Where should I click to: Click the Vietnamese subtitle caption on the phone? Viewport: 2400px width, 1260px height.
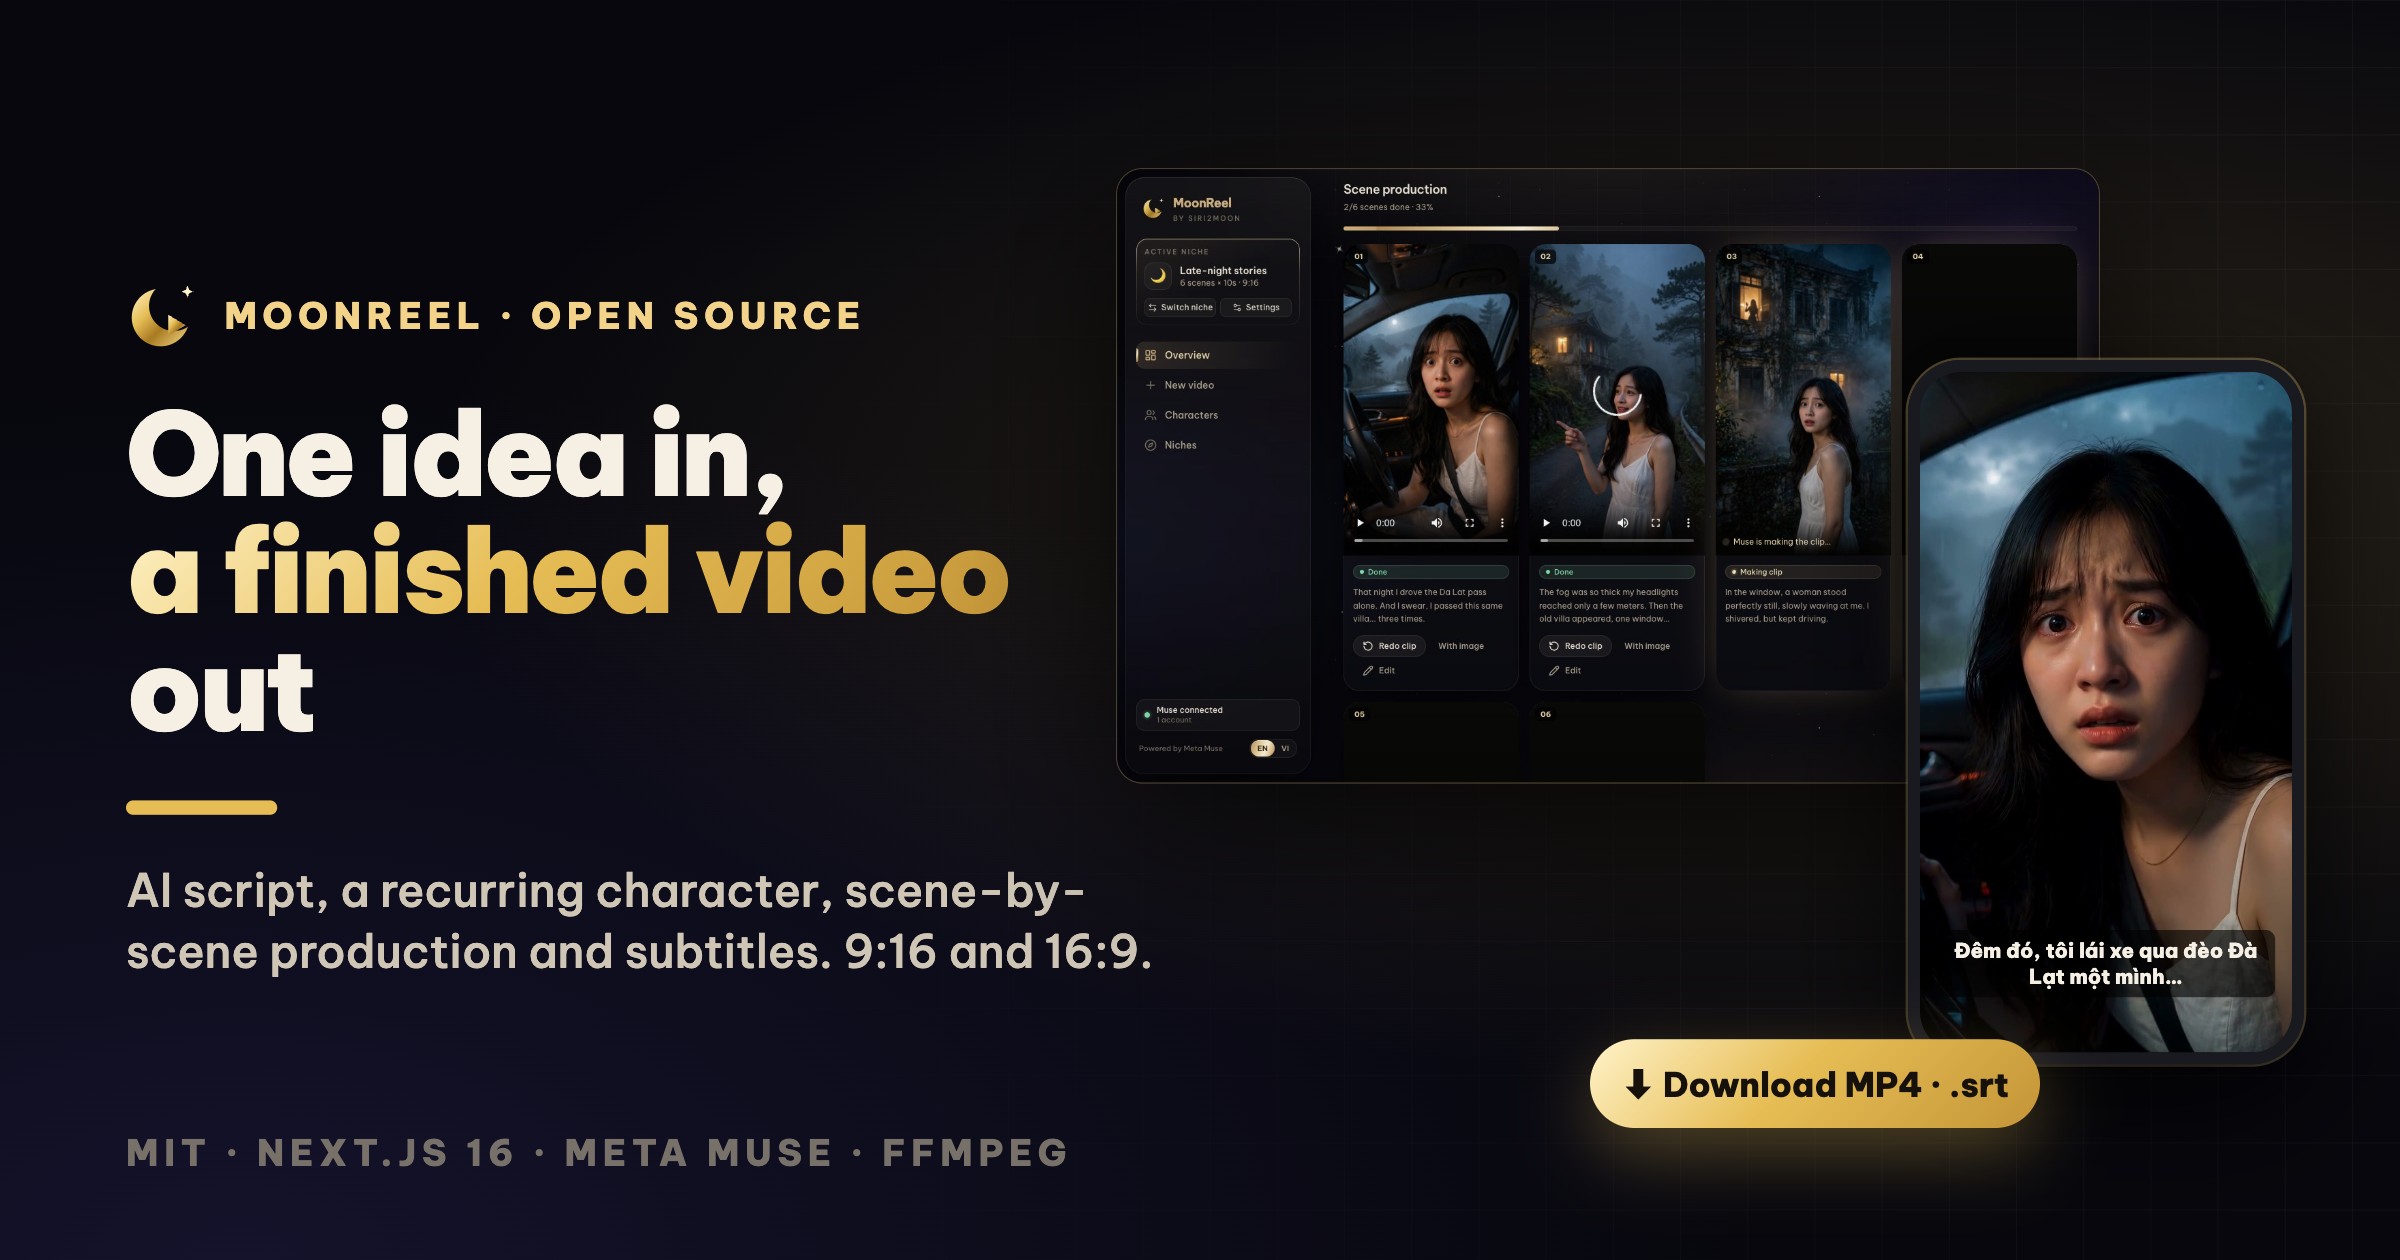pos(2106,964)
